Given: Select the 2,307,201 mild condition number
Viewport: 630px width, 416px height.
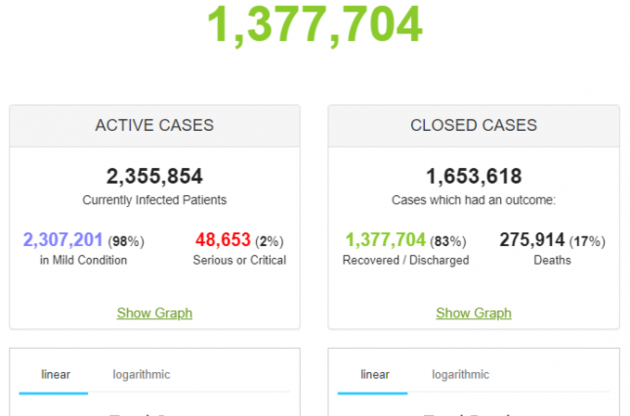Looking at the screenshot, I should tap(65, 240).
